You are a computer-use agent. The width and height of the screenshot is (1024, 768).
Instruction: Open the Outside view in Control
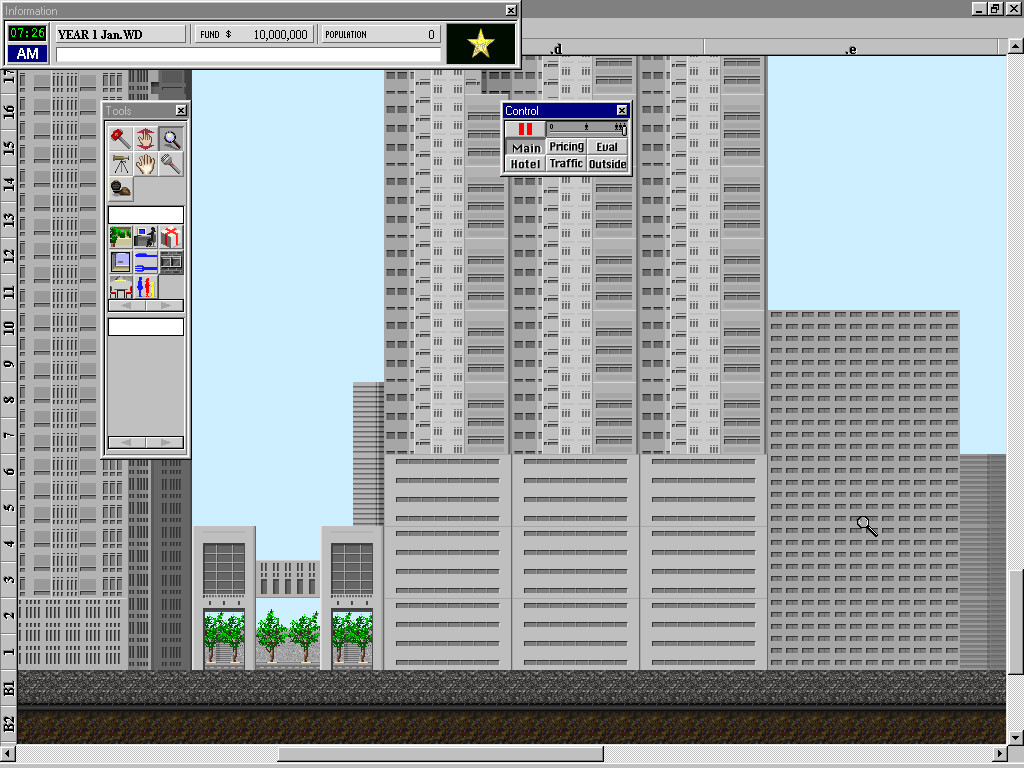pyautogui.click(x=607, y=164)
